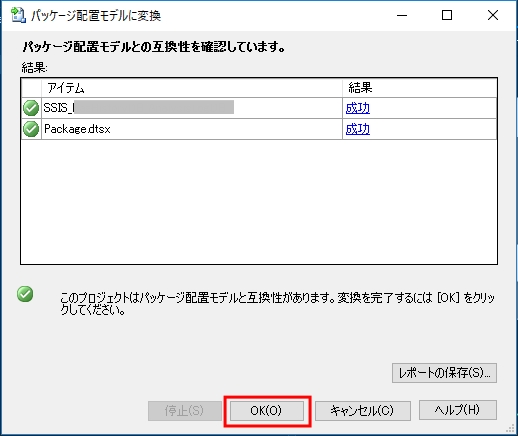Select the SSIS_ project row name
The width and height of the screenshot is (518, 436).
(x=139, y=108)
